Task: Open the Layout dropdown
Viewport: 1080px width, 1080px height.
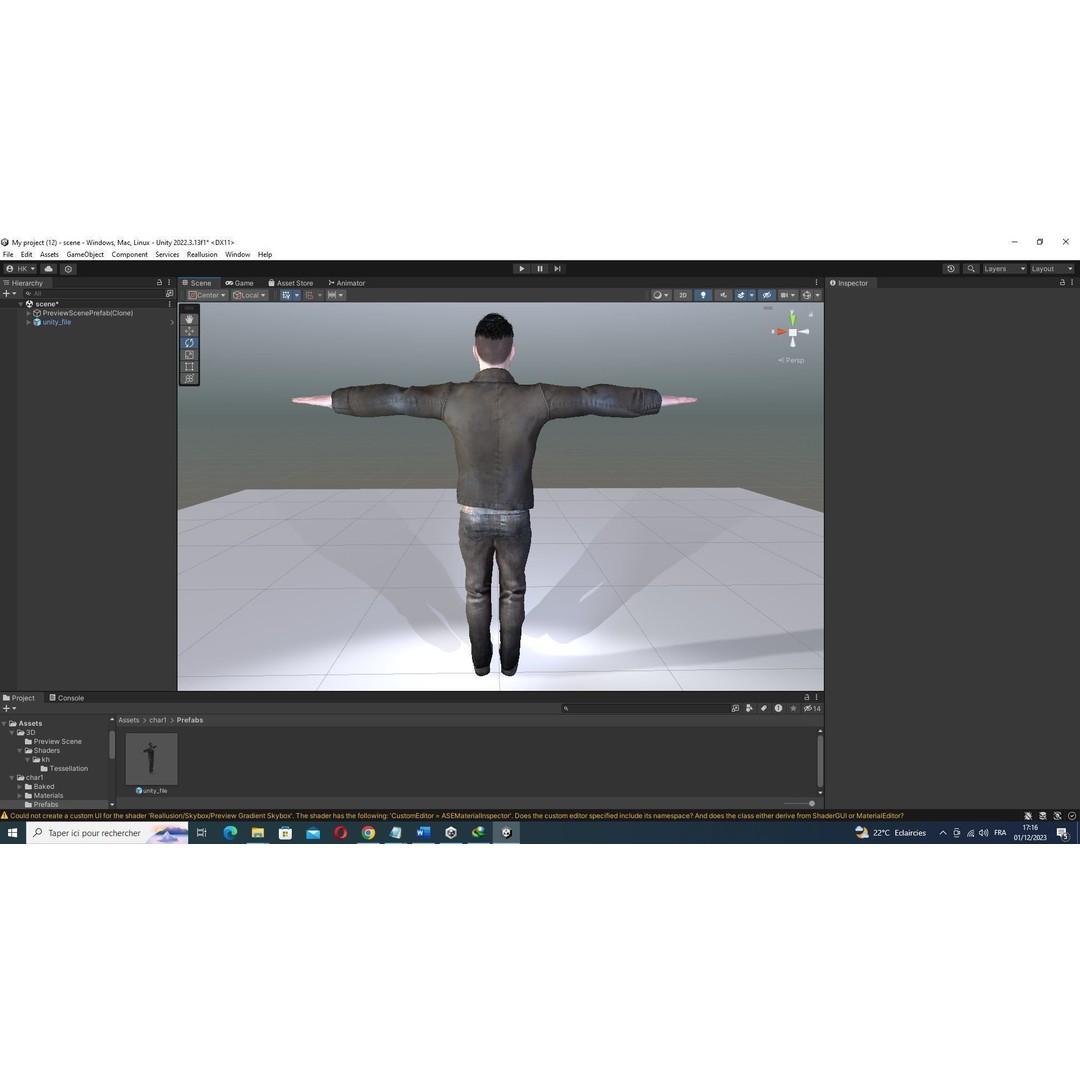Action: coord(1052,269)
